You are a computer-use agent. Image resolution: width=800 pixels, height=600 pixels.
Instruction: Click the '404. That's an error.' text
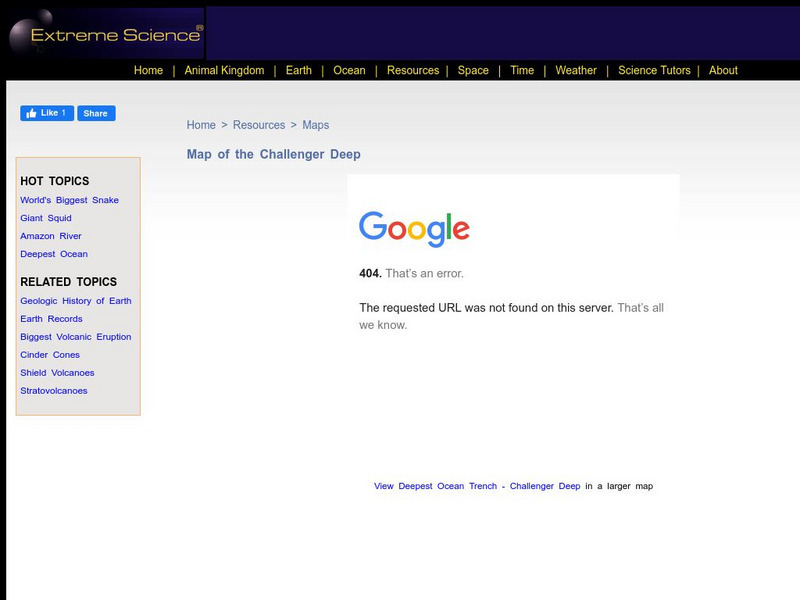[411, 273]
